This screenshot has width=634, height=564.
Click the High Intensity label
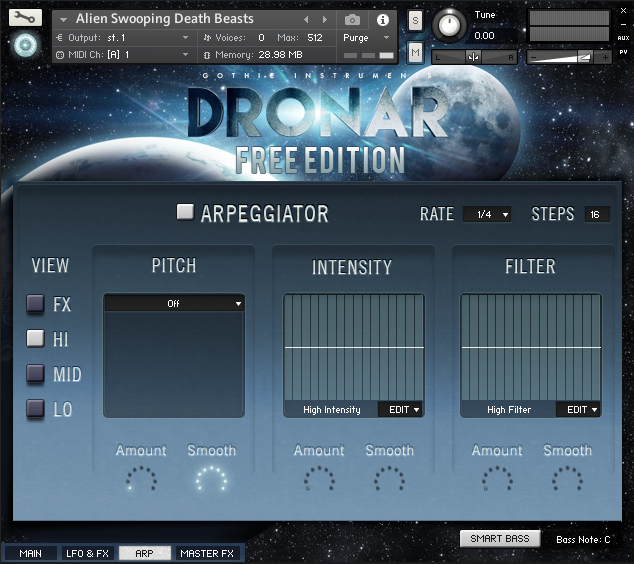click(x=332, y=410)
